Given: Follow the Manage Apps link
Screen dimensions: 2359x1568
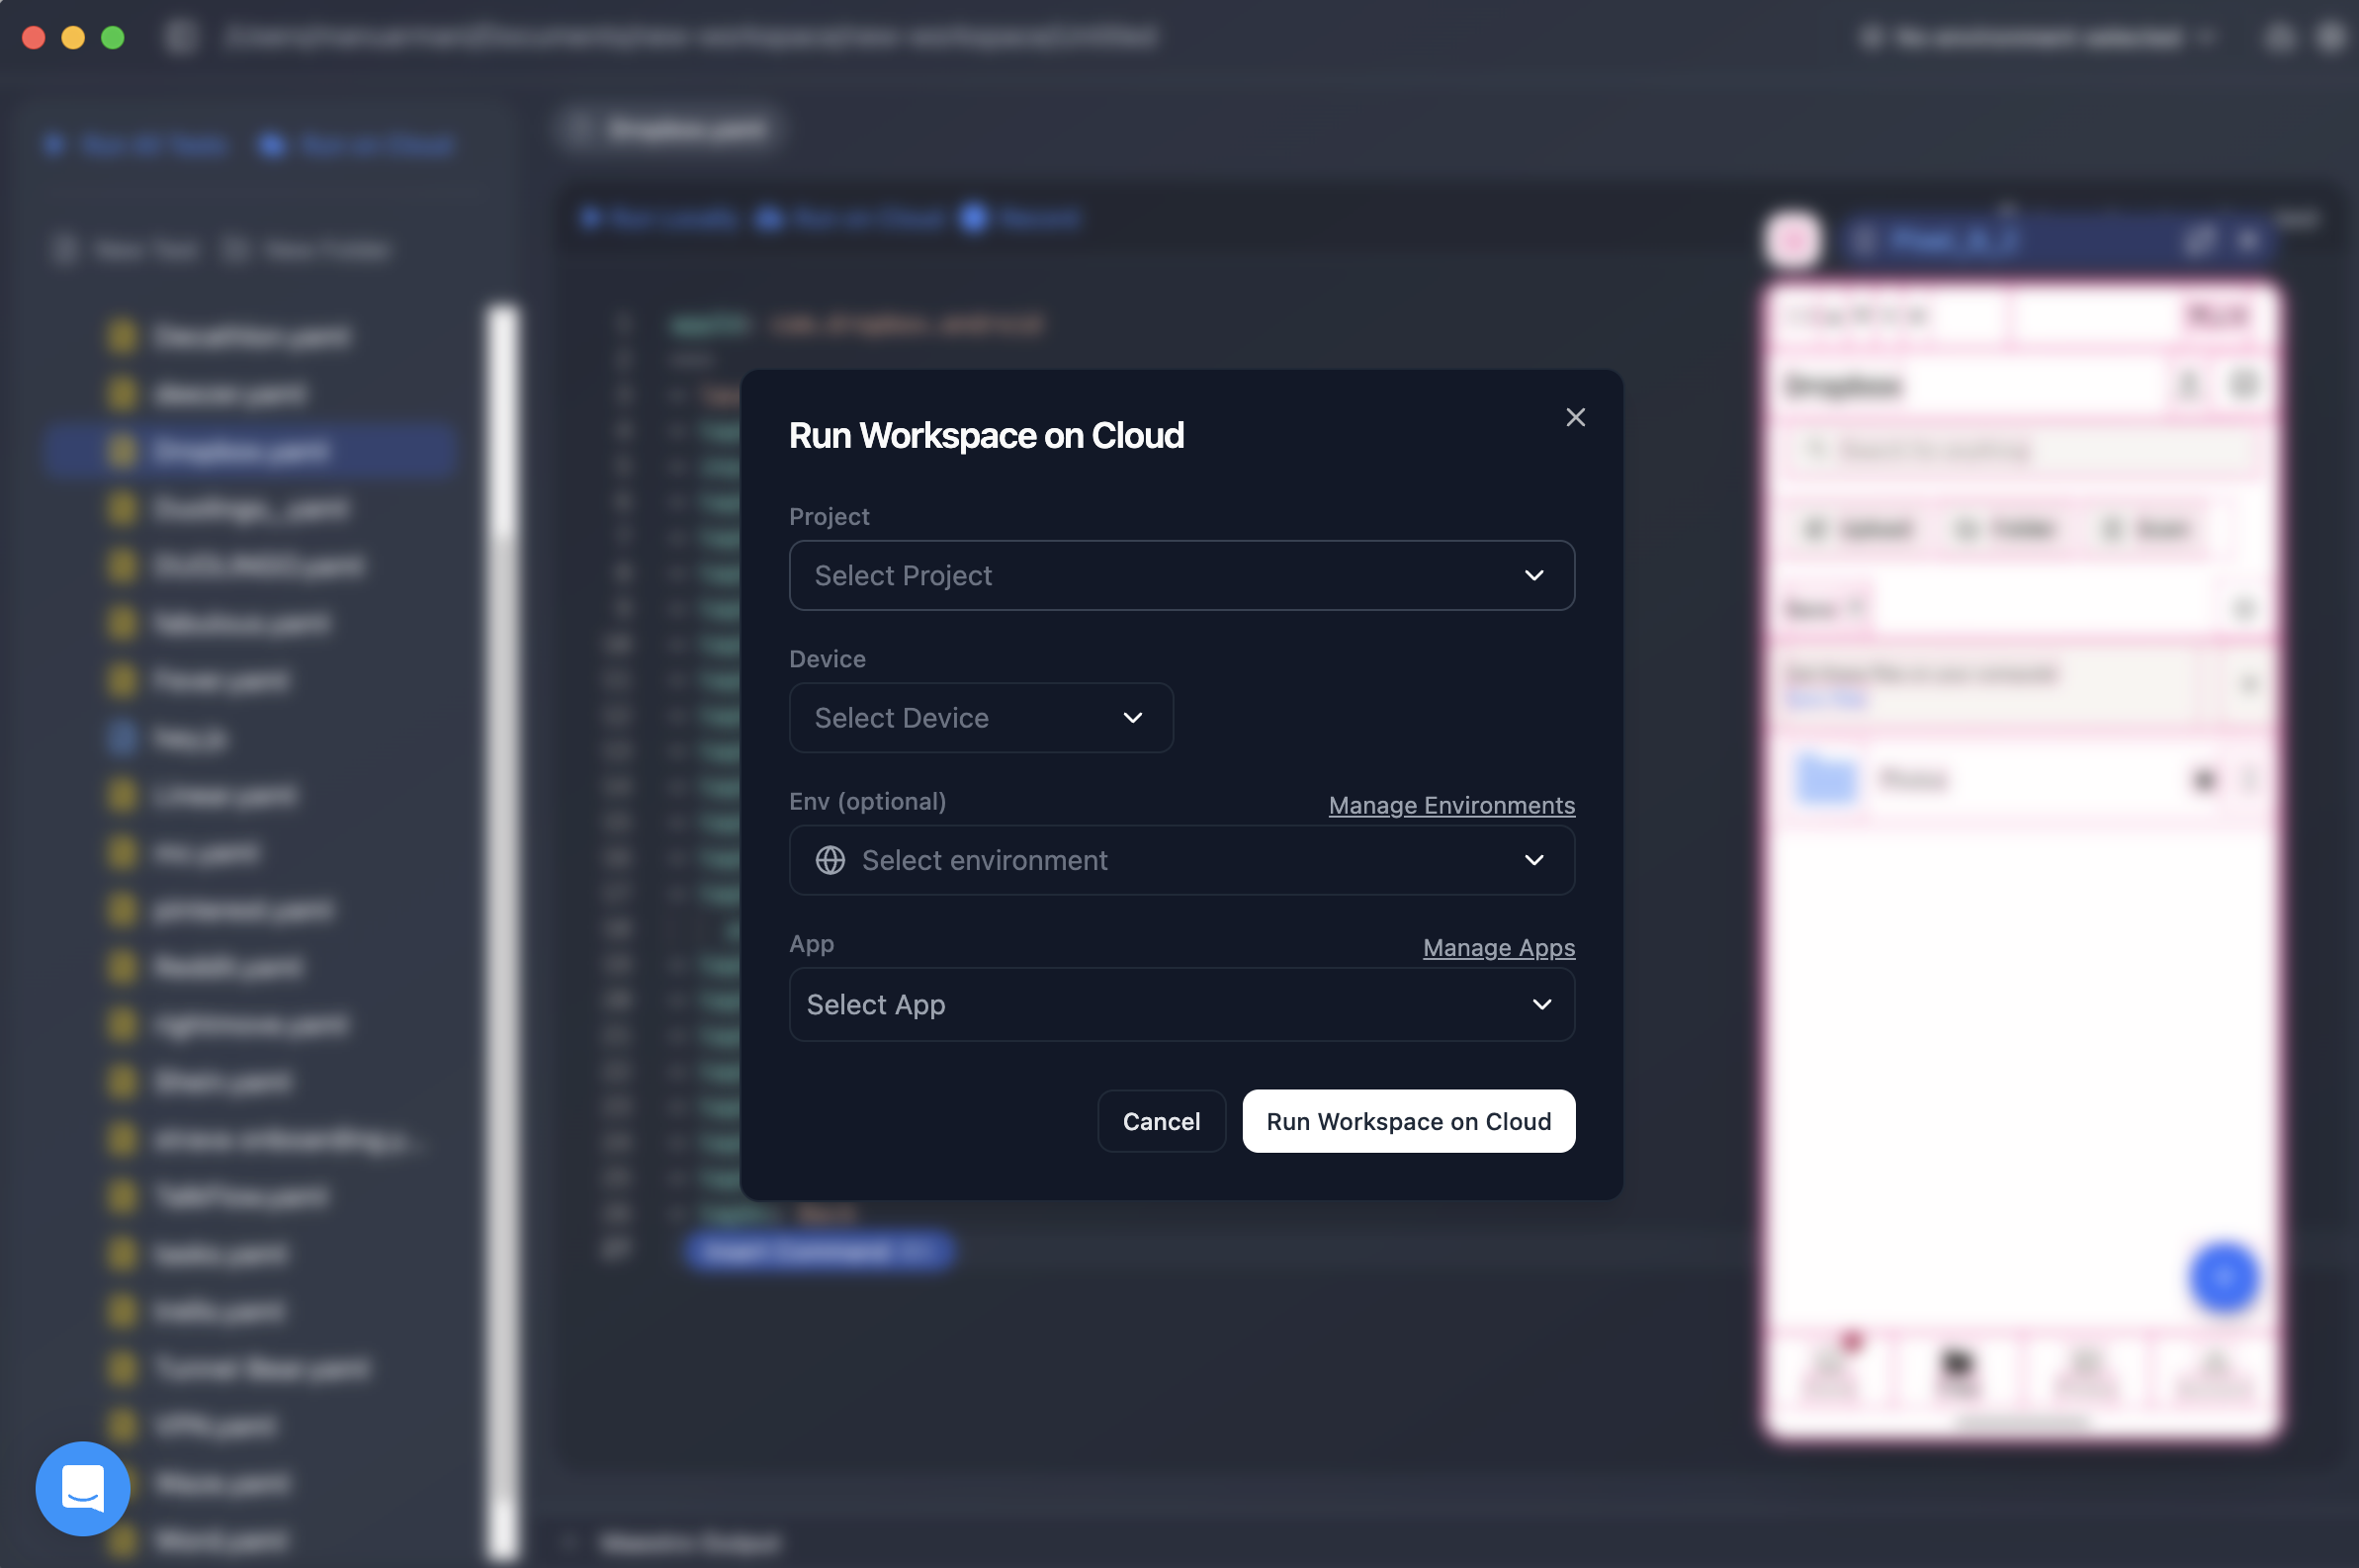Looking at the screenshot, I should click(1498, 948).
